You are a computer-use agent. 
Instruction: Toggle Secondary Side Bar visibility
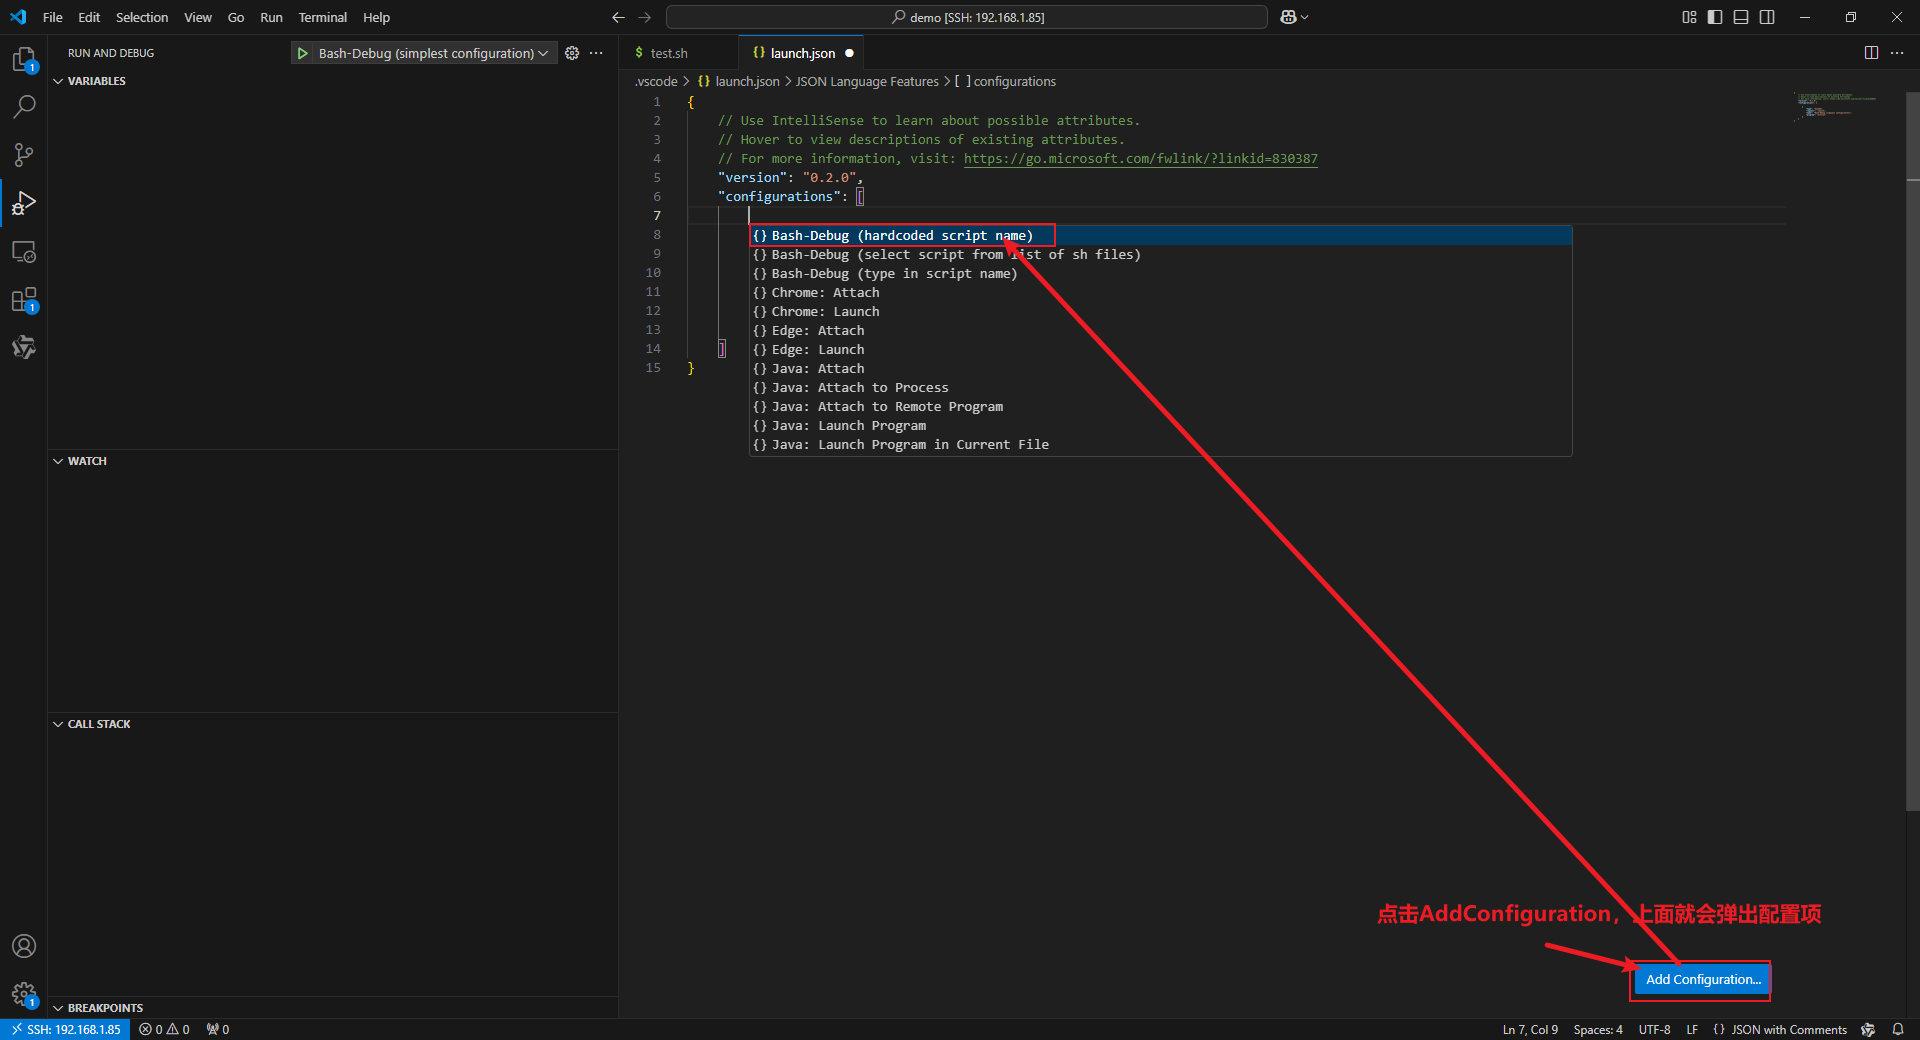coord(1767,17)
